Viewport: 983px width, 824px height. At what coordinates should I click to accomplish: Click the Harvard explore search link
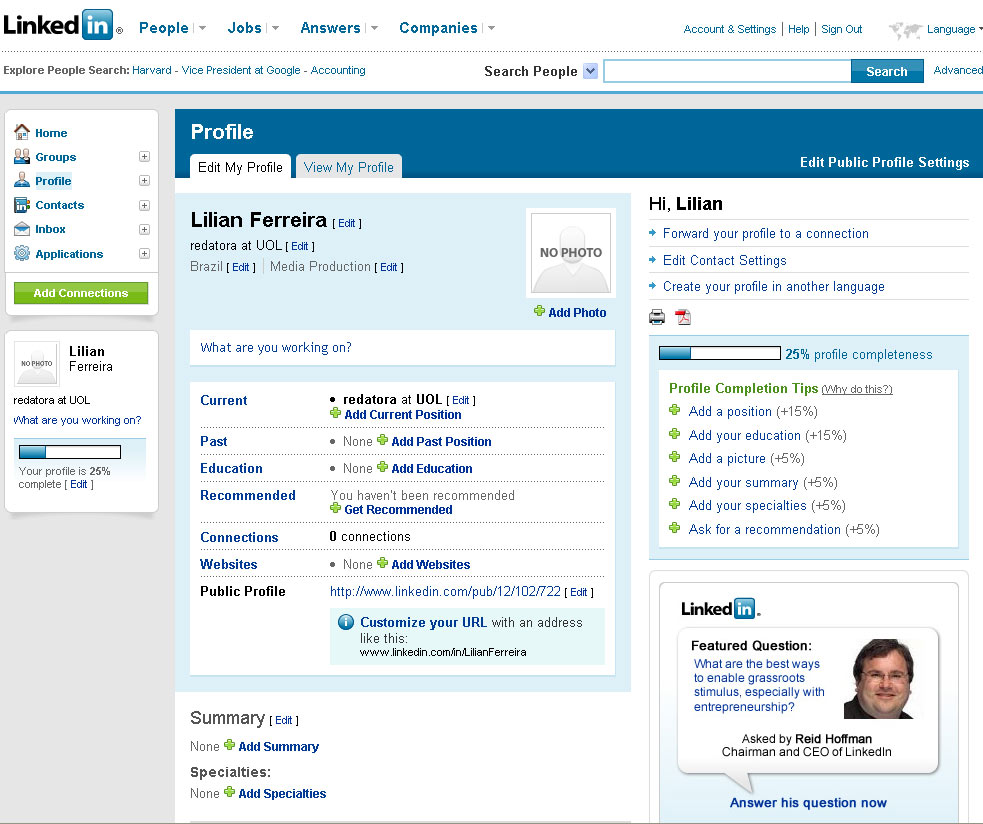click(x=152, y=70)
